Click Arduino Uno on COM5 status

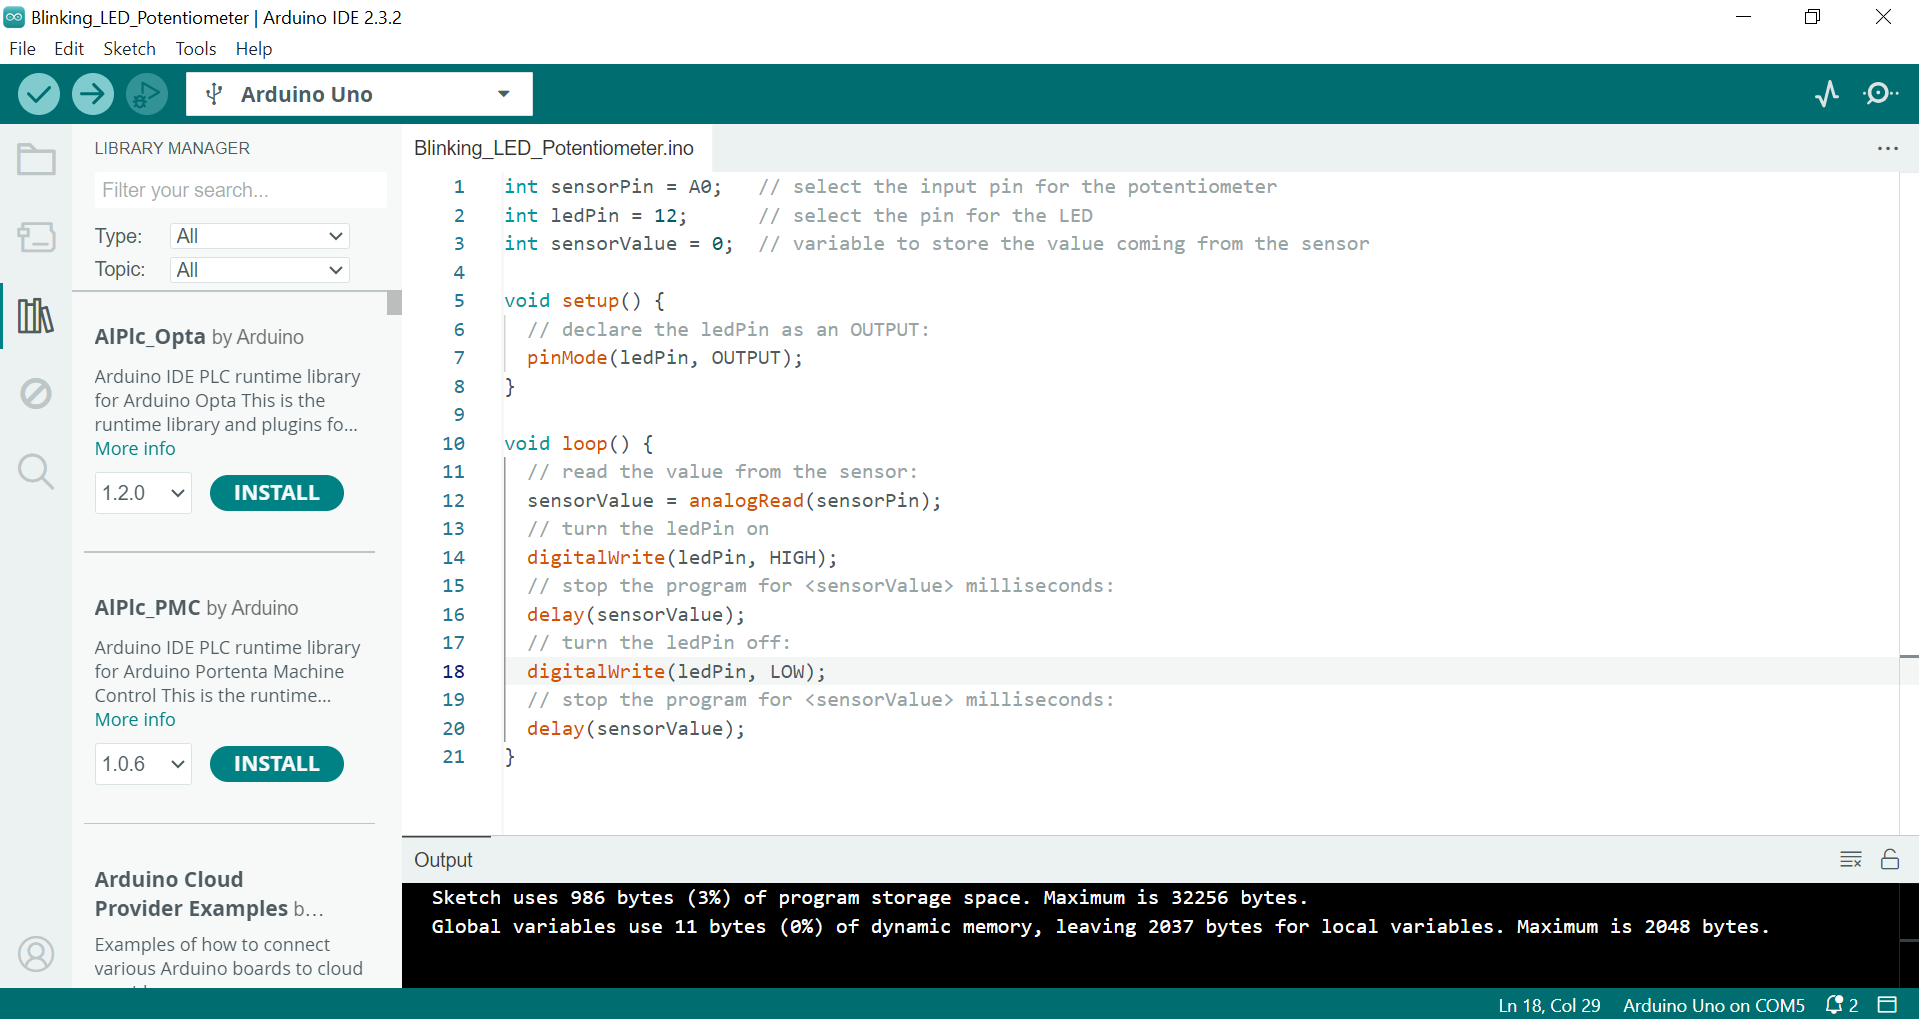click(1714, 1005)
